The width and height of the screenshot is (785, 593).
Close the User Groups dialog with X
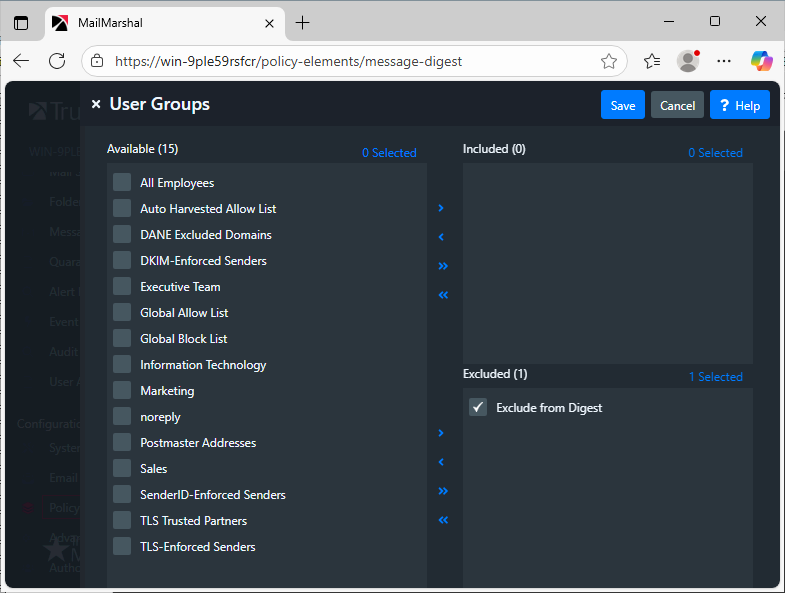96,105
